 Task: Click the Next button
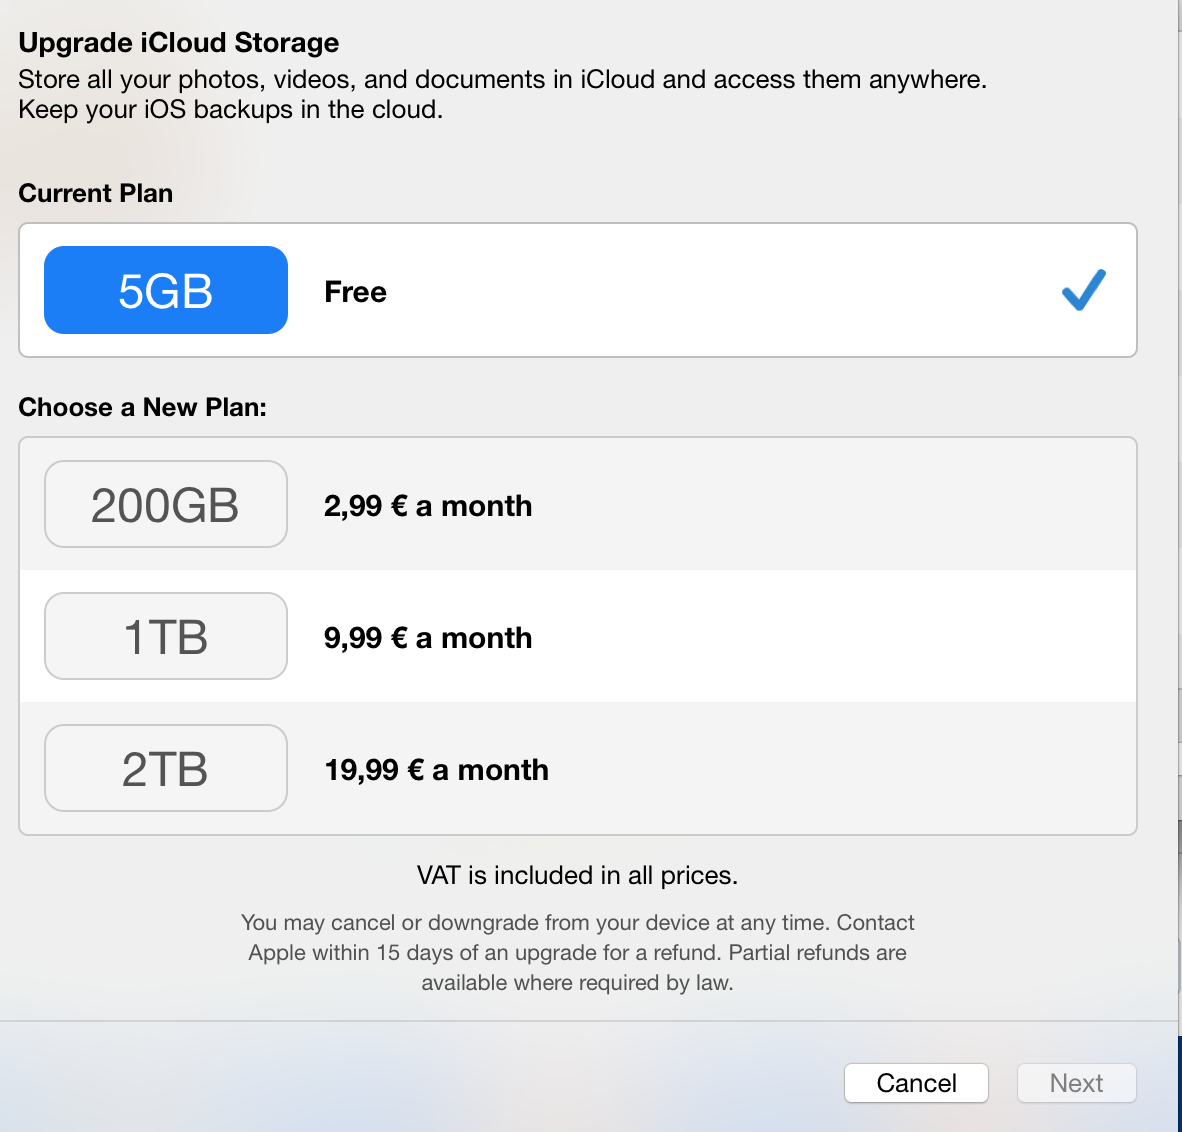point(1076,1083)
